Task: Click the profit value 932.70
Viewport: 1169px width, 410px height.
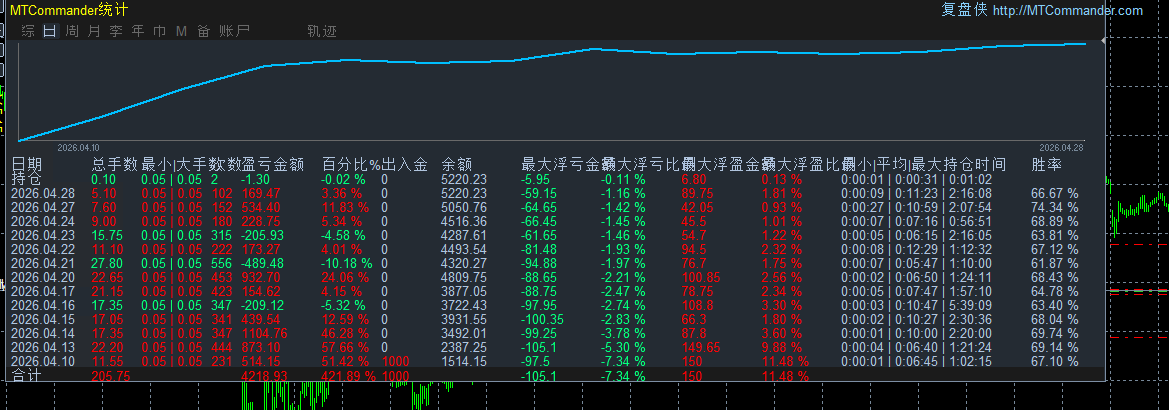Action: point(262,277)
